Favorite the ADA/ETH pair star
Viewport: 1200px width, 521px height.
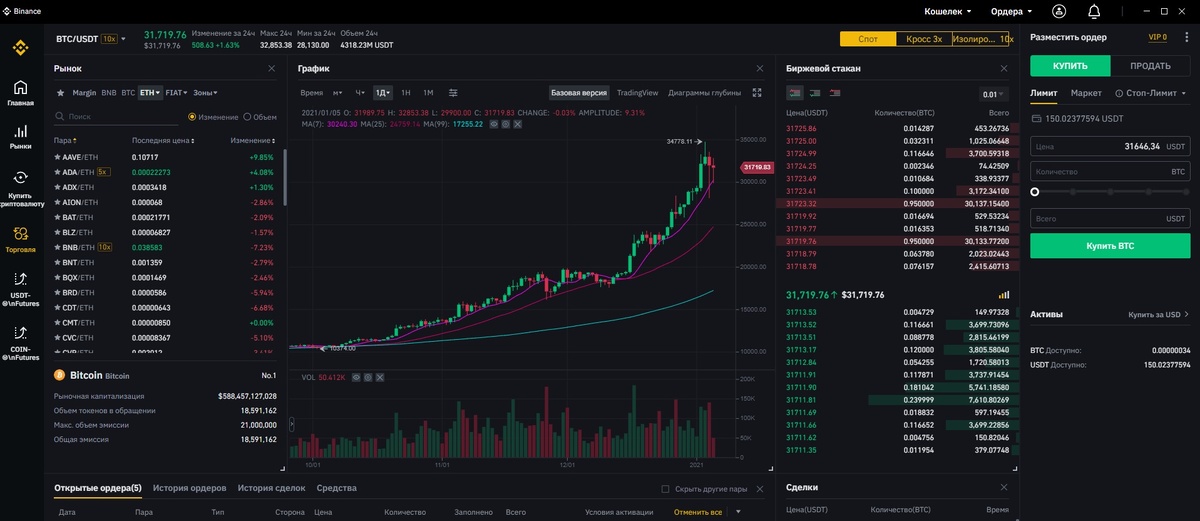pos(57,172)
